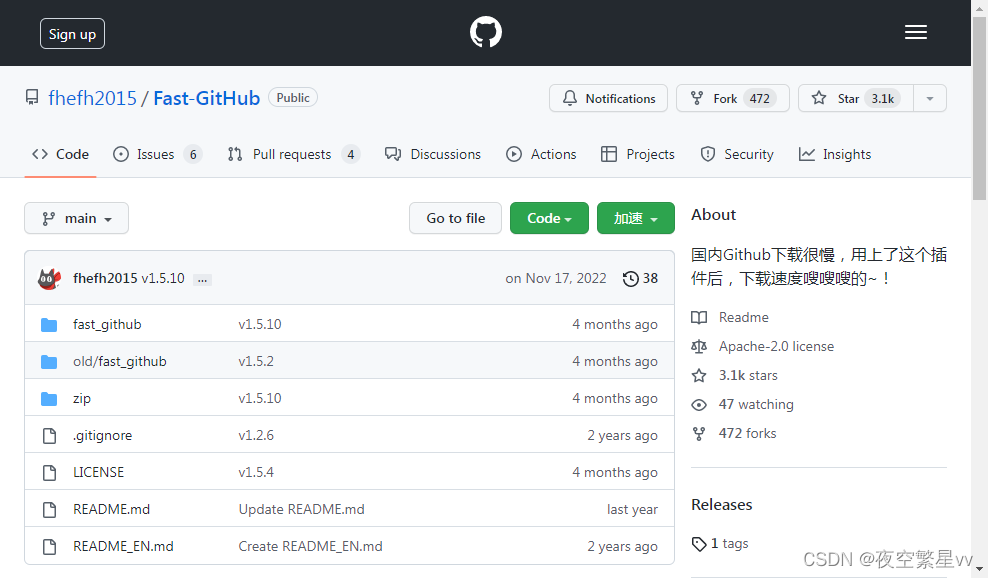Open the 1 tags link under Releases

pyautogui.click(x=730, y=543)
